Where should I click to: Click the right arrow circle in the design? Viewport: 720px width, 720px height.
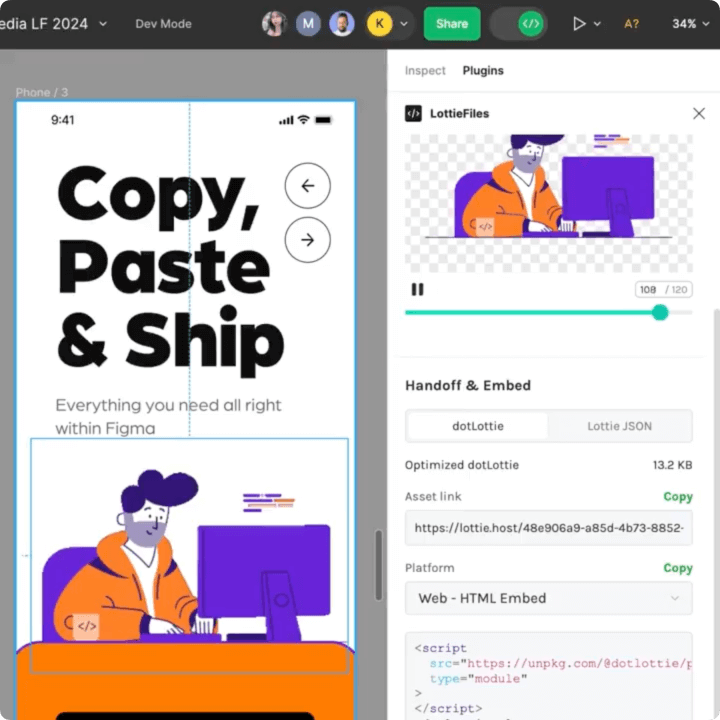(307, 240)
